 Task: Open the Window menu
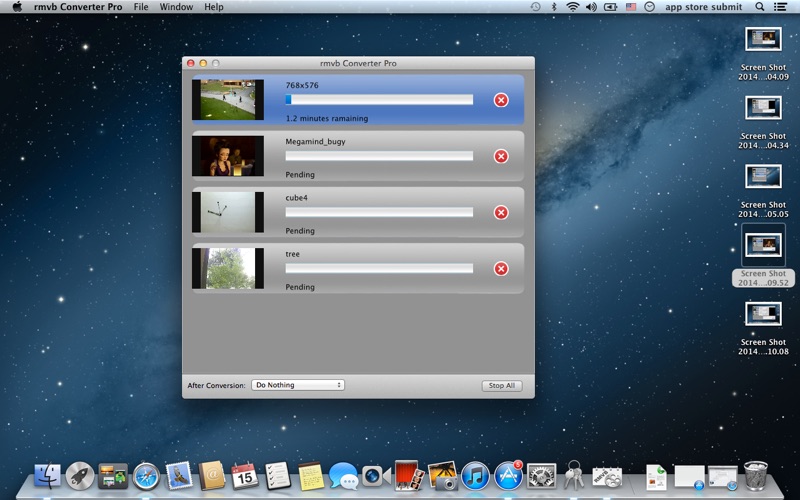[x=176, y=7]
